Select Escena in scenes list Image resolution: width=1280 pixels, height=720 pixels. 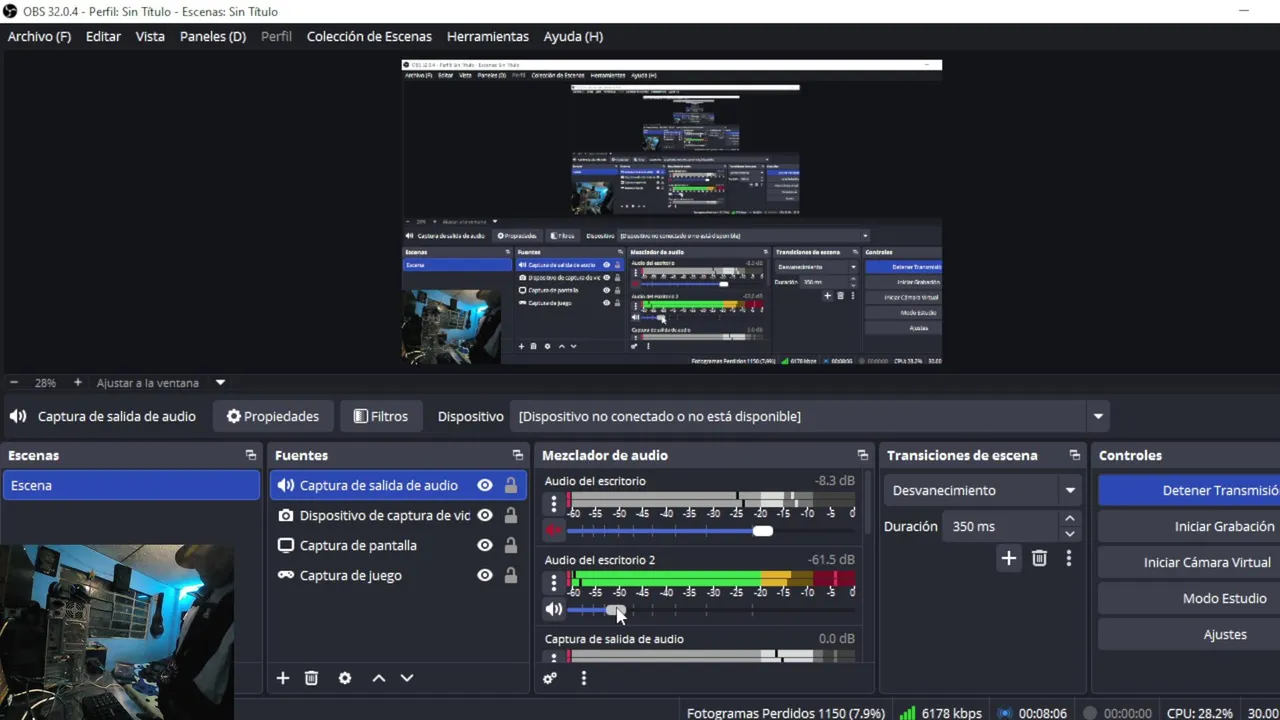(131, 485)
